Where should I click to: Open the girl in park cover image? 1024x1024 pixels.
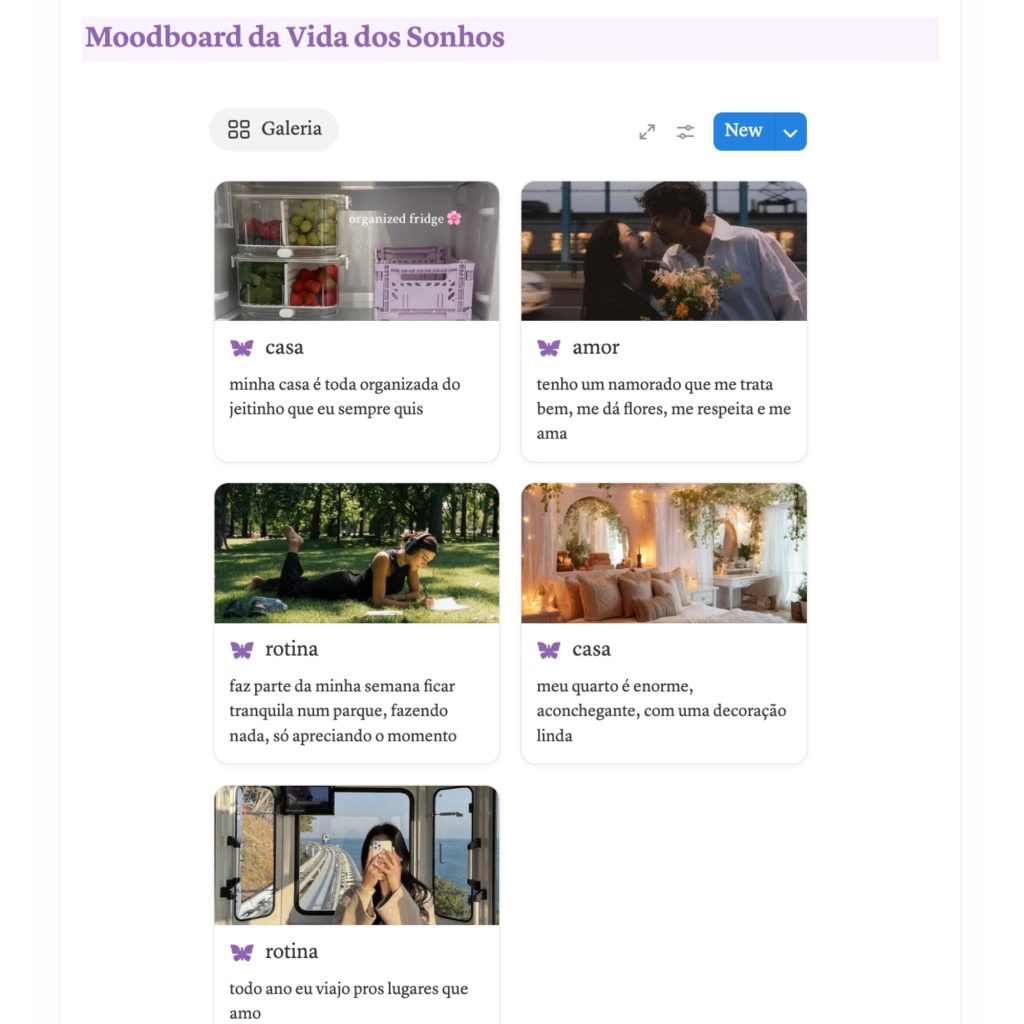coord(357,553)
